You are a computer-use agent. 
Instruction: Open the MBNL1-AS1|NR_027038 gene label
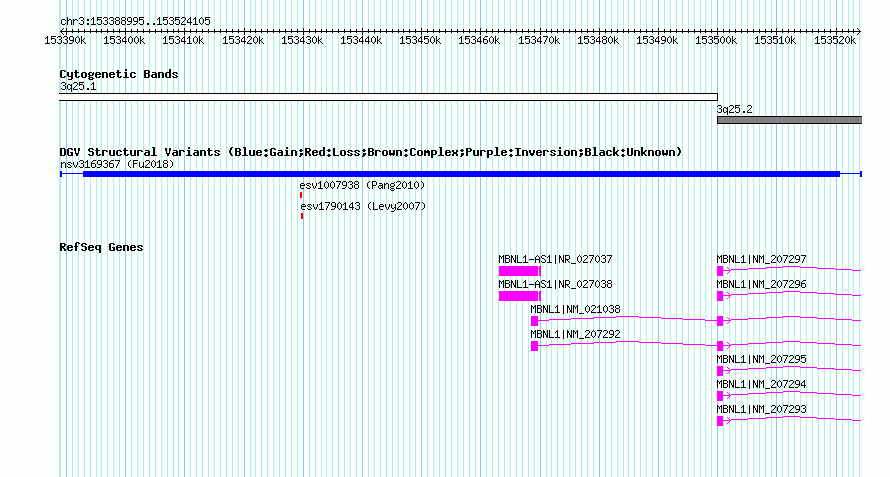coord(555,284)
